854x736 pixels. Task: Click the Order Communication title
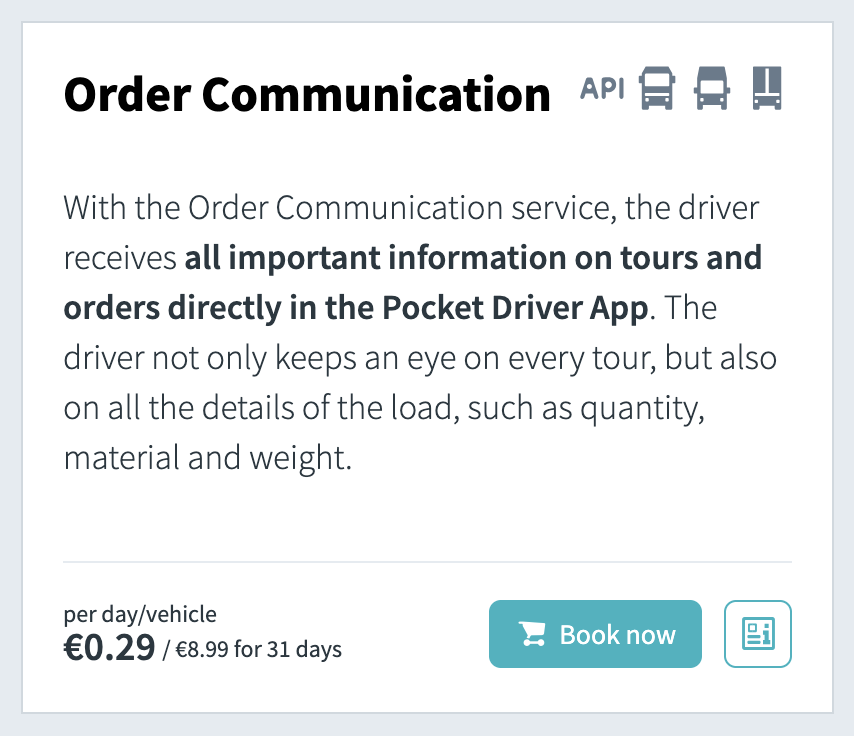[x=307, y=93]
